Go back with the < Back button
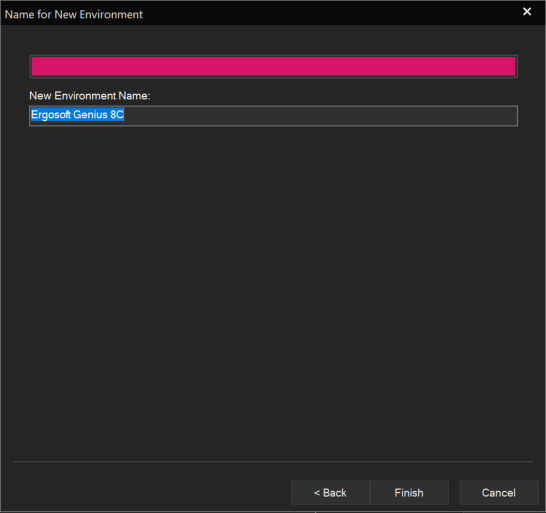The image size is (546, 513). pos(330,492)
